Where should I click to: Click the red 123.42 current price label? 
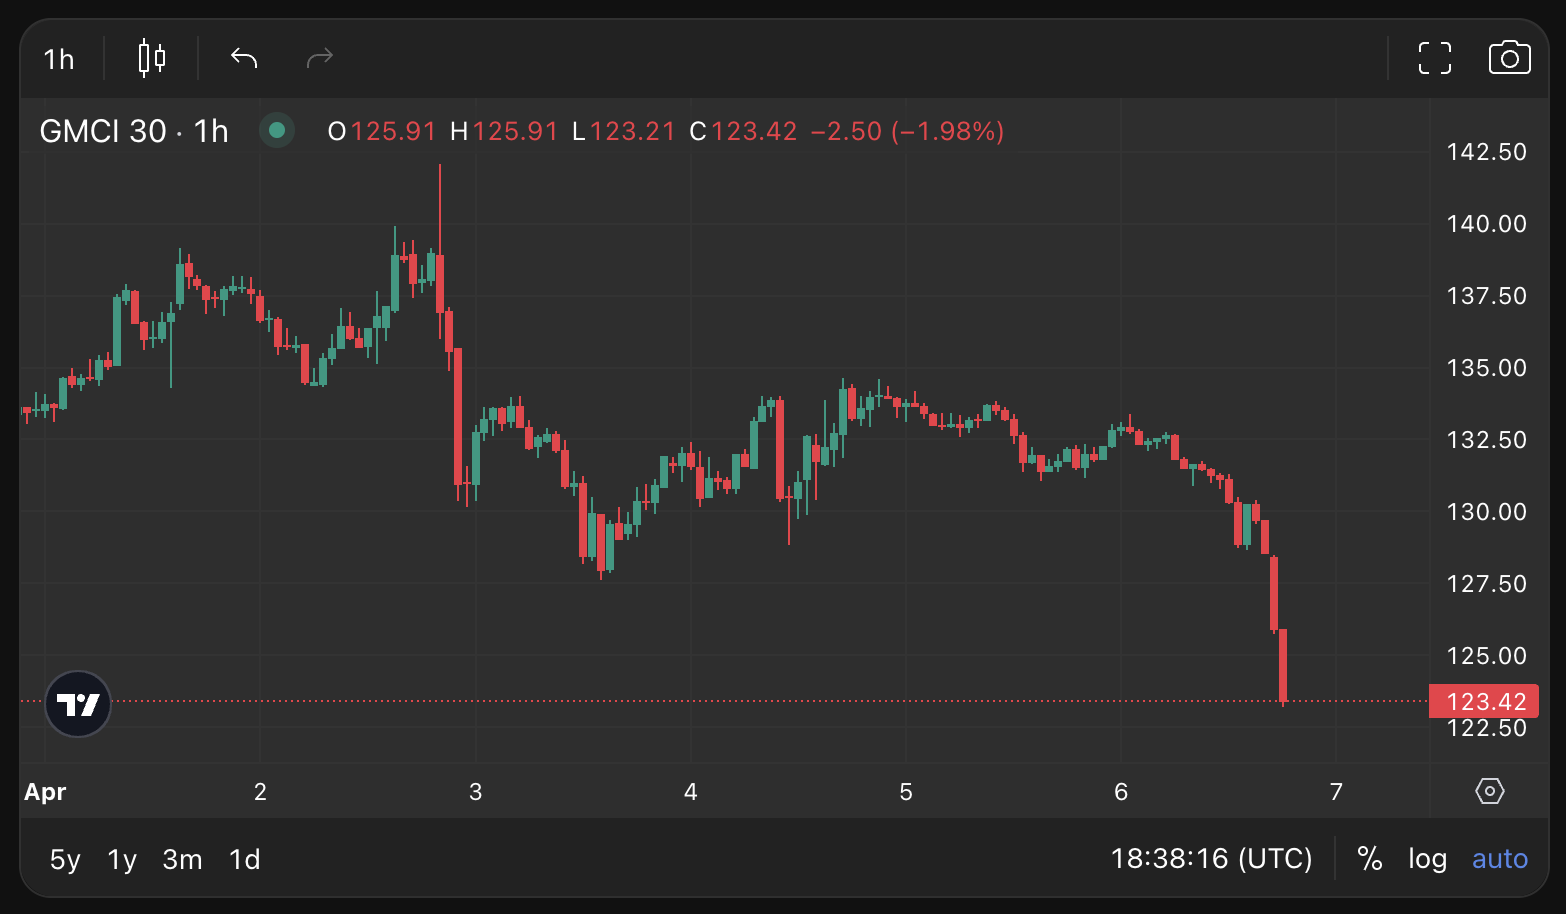pos(1484,701)
